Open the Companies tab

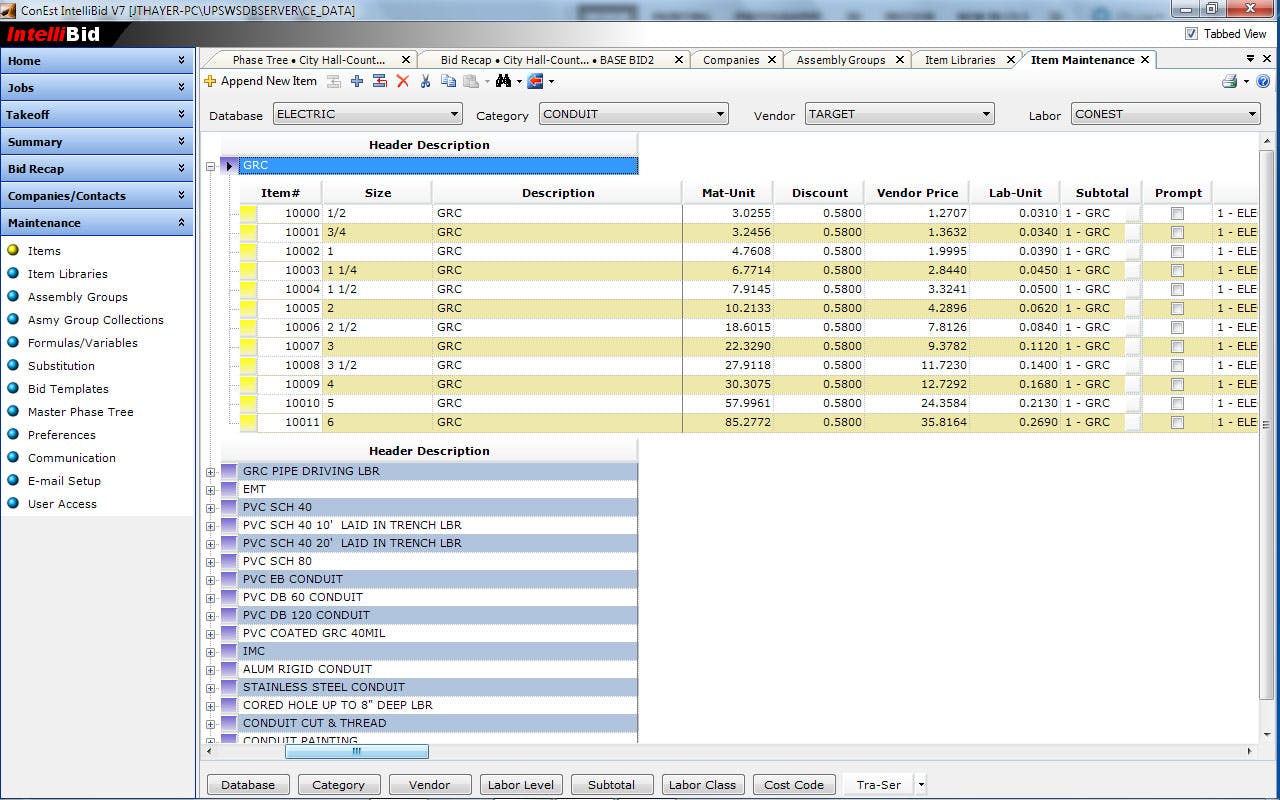730,60
